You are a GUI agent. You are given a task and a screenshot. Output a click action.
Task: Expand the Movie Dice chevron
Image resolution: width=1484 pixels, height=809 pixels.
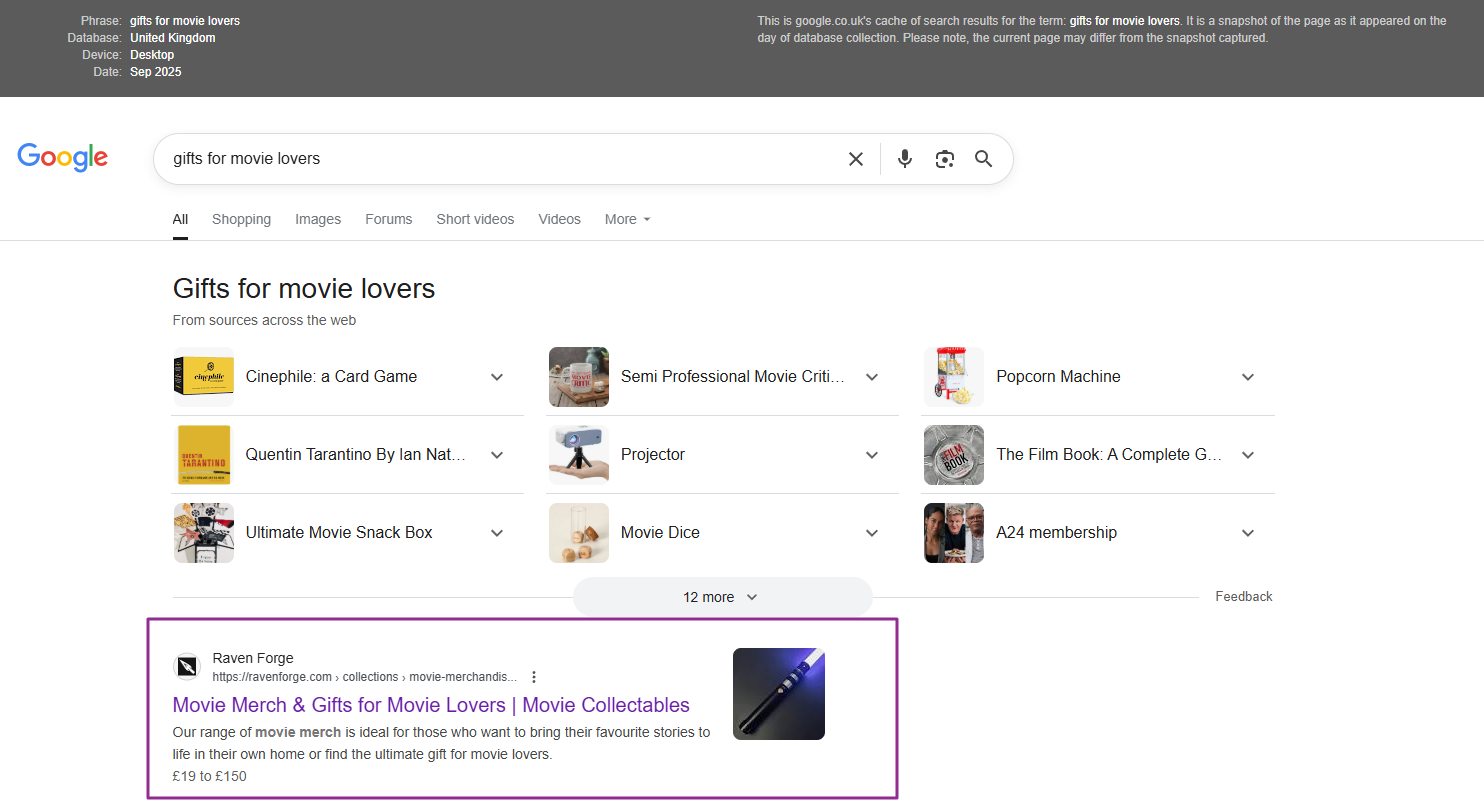point(872,533)
